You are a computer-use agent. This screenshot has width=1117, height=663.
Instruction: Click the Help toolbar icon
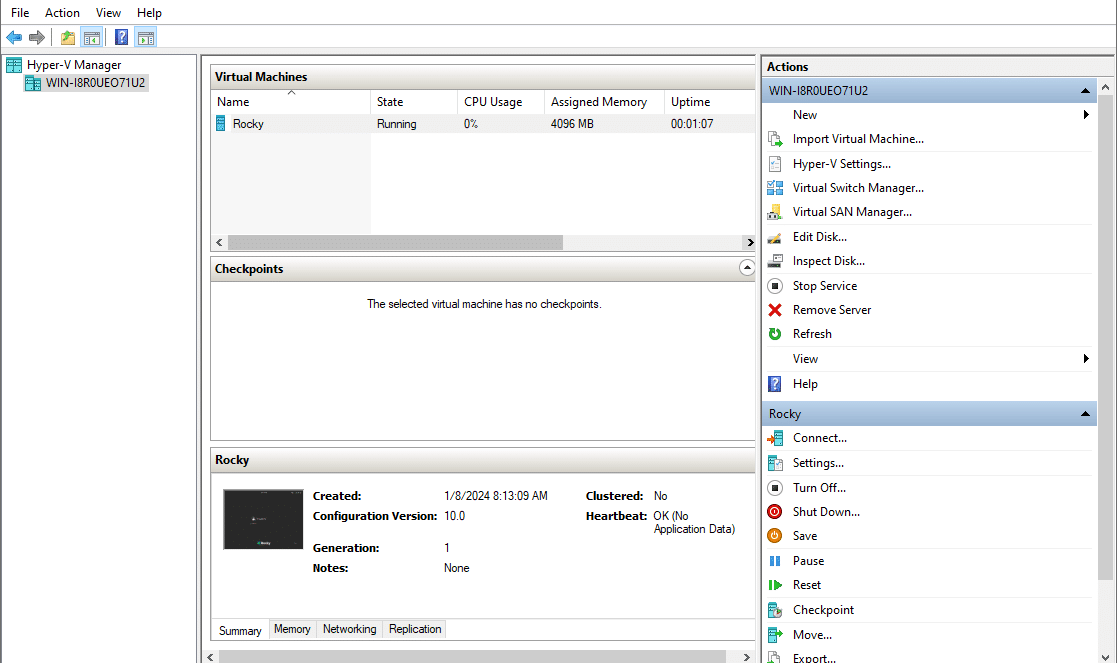pos(122,37)
